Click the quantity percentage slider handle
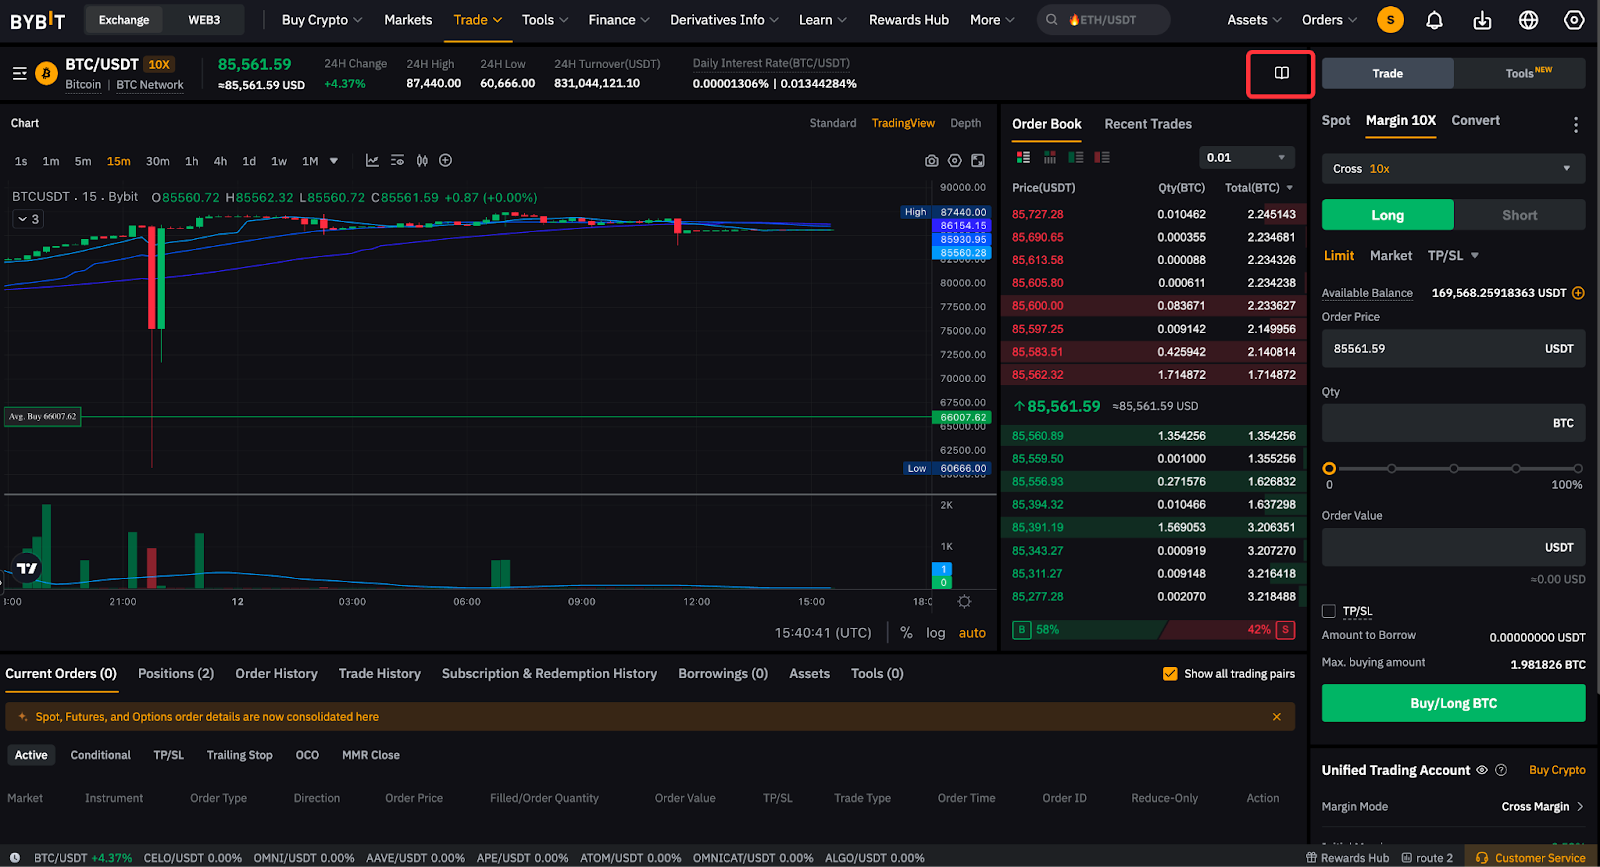 (1329, 468)
